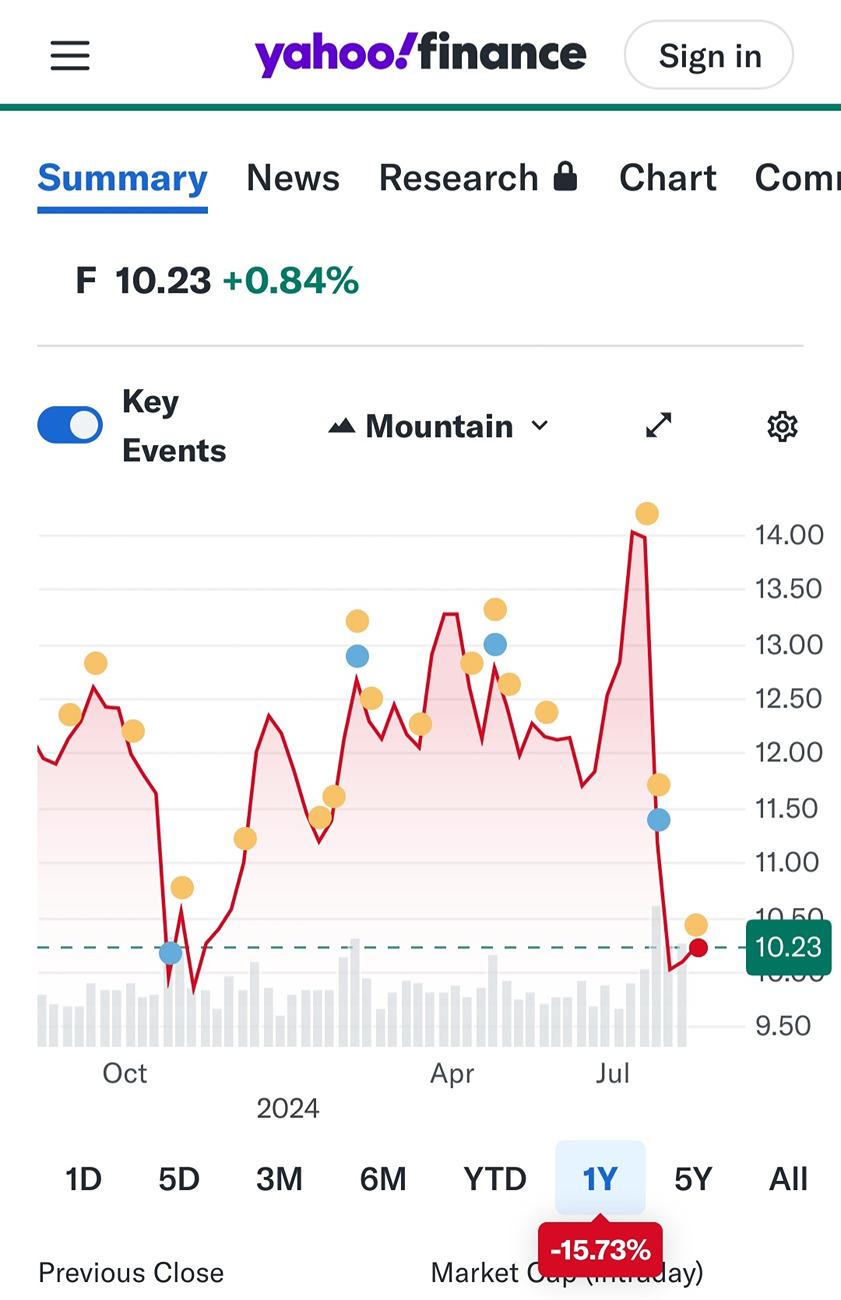
Task: Select the 5Y time range
Action: [x=693, y=1179]
